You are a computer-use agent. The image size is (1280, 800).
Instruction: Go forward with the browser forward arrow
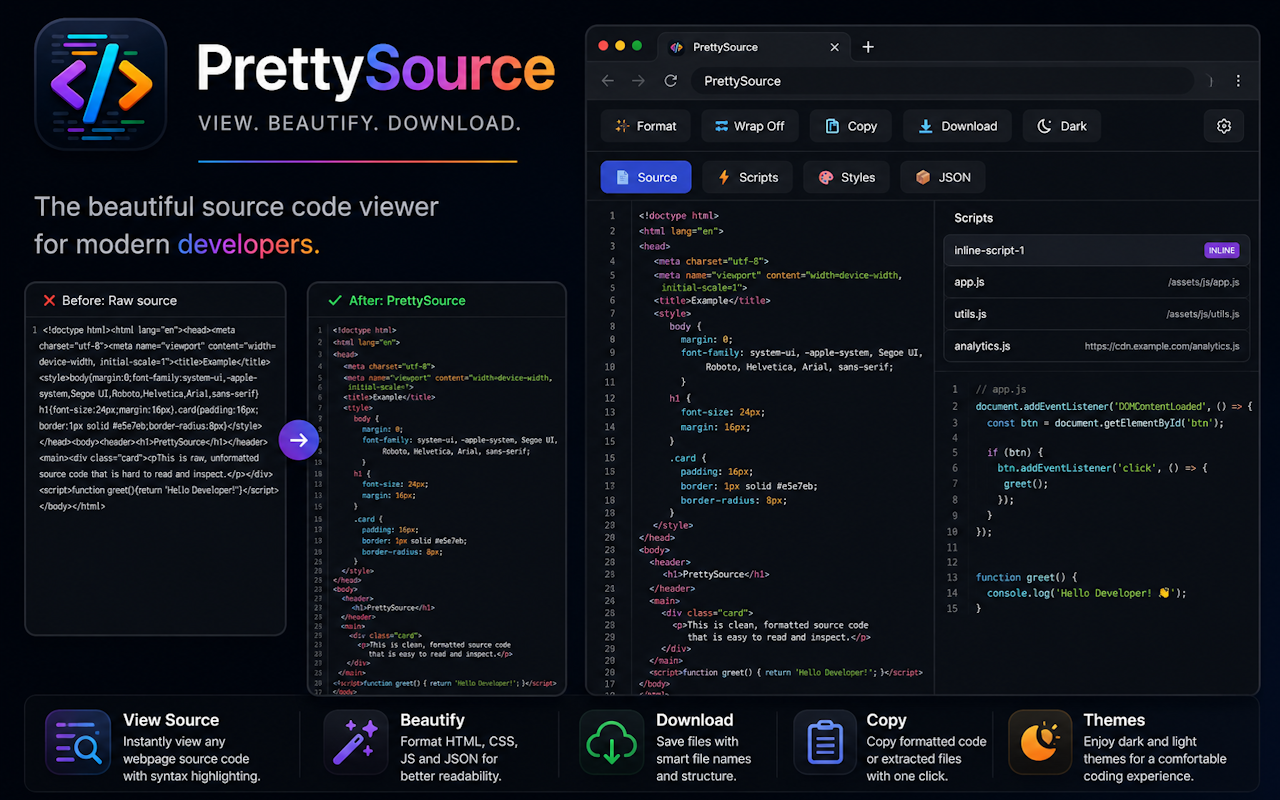click(639, 81)
